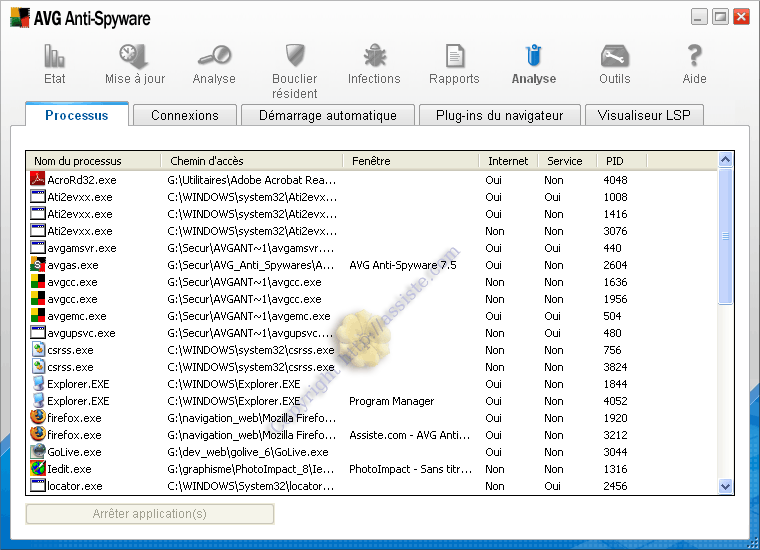Switch to the Processus tab

click(x=77, y=115)
